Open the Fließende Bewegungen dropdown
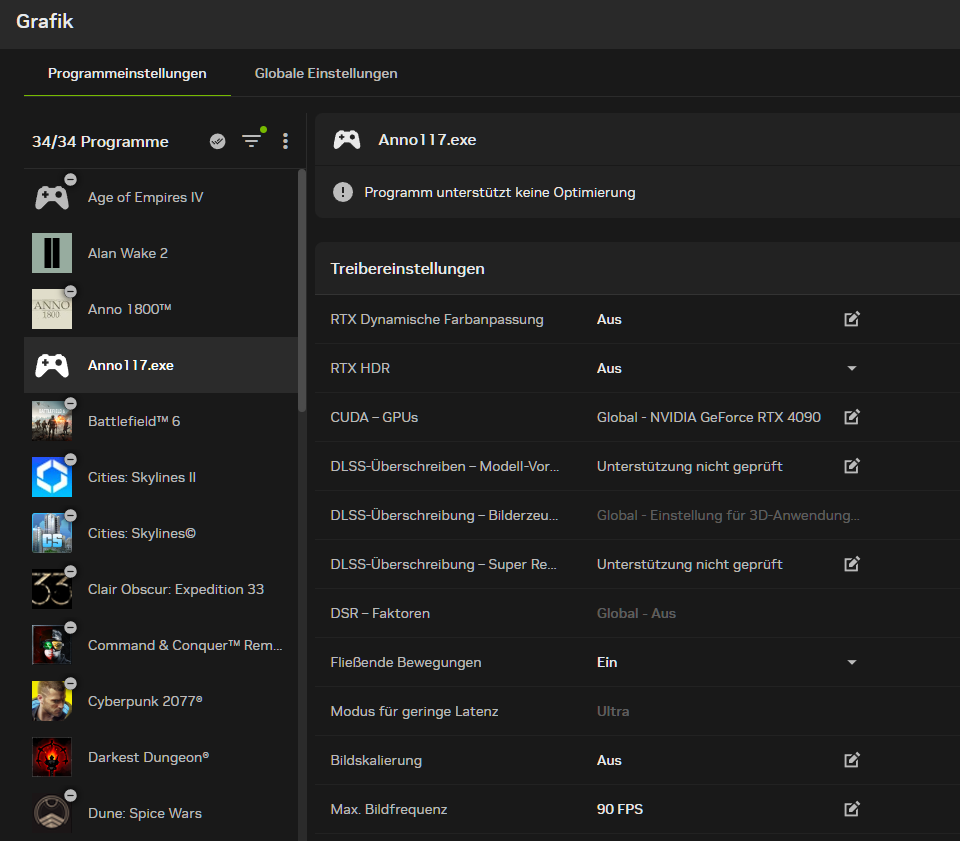 pos(852,662)
